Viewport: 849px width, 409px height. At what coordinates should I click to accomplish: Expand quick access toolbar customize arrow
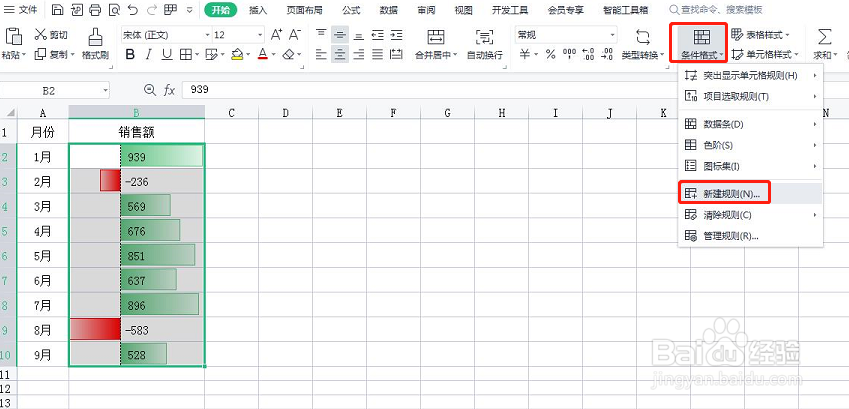pyautogui.click(x=189, y=10)
